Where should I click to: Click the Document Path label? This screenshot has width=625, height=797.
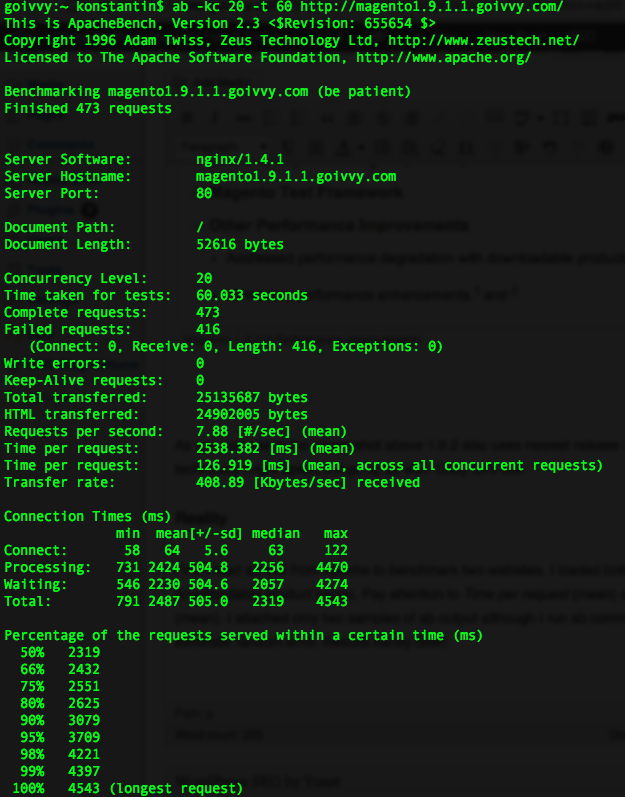[60, 228]
